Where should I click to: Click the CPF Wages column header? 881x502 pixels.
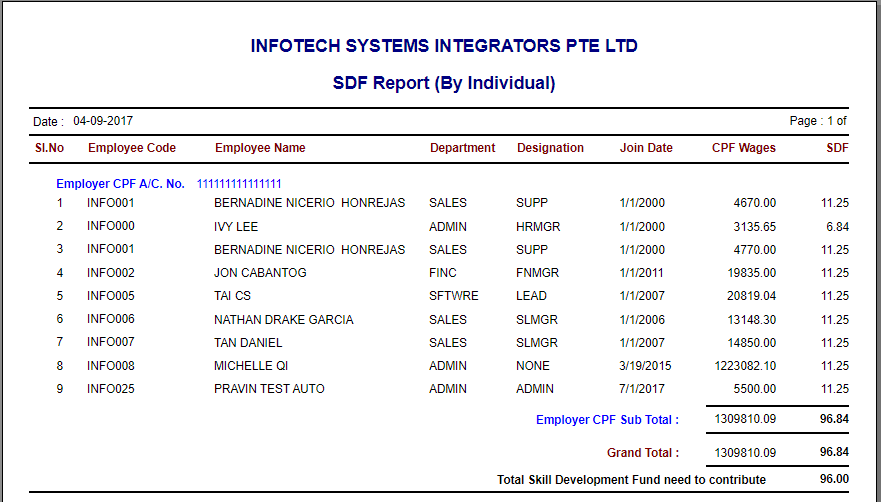tap(743, 148)
